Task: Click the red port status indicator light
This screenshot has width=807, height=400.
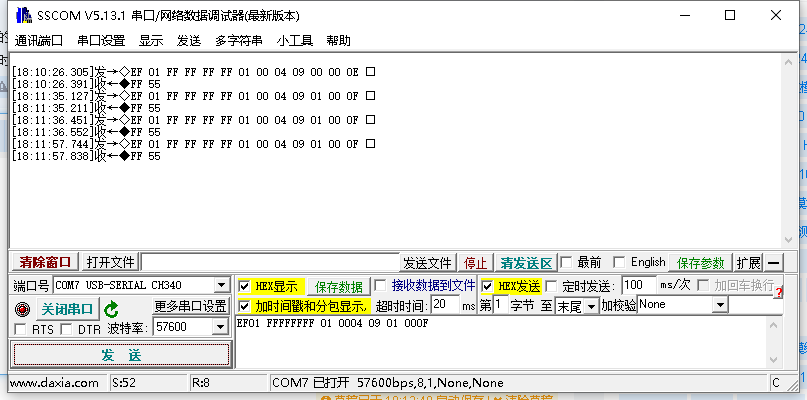Action: (22, 309)
